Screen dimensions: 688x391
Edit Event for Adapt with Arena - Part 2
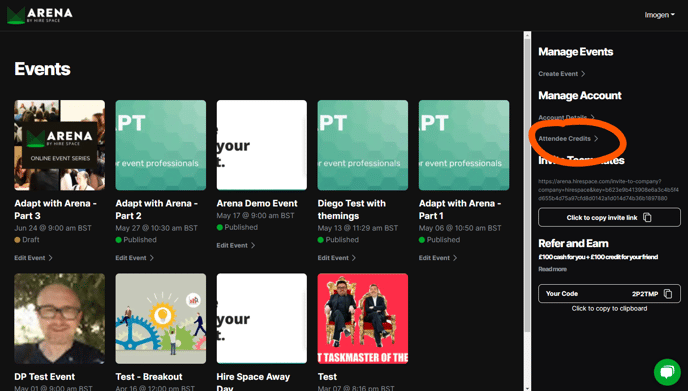134,258
